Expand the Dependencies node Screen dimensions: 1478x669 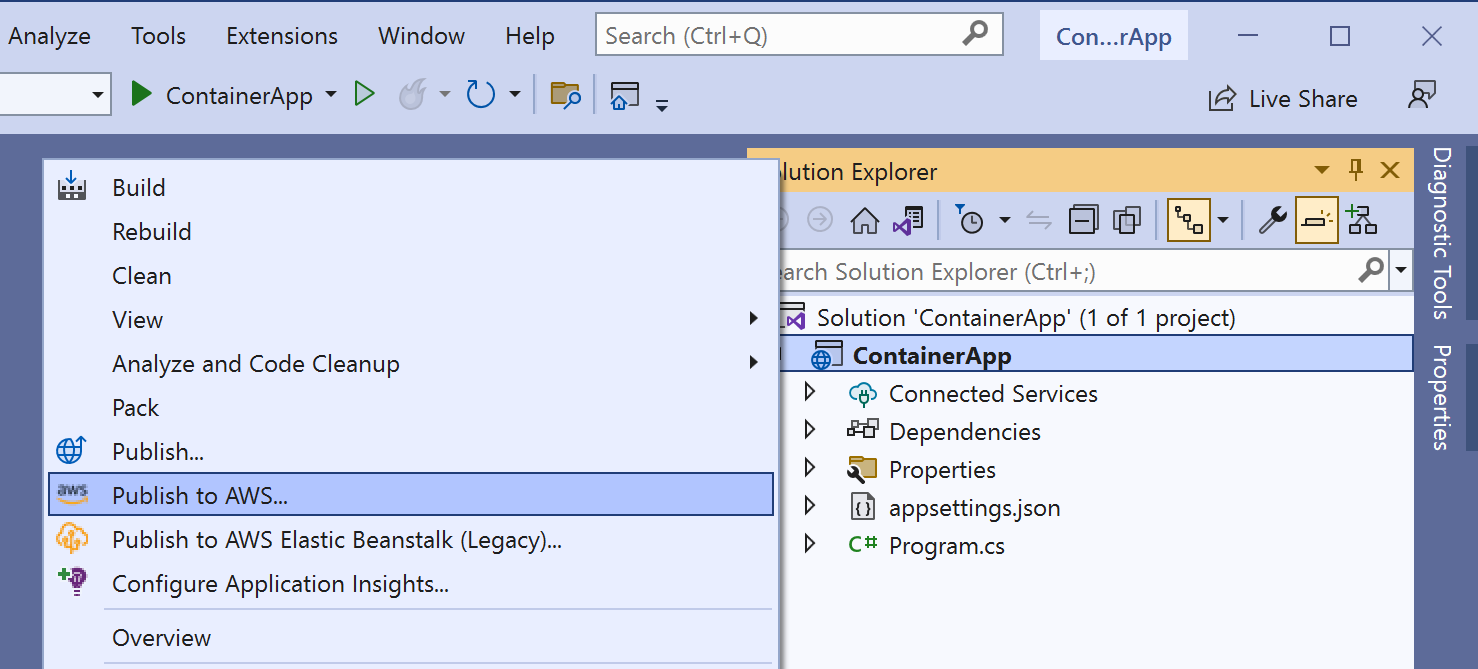point(810,430)
